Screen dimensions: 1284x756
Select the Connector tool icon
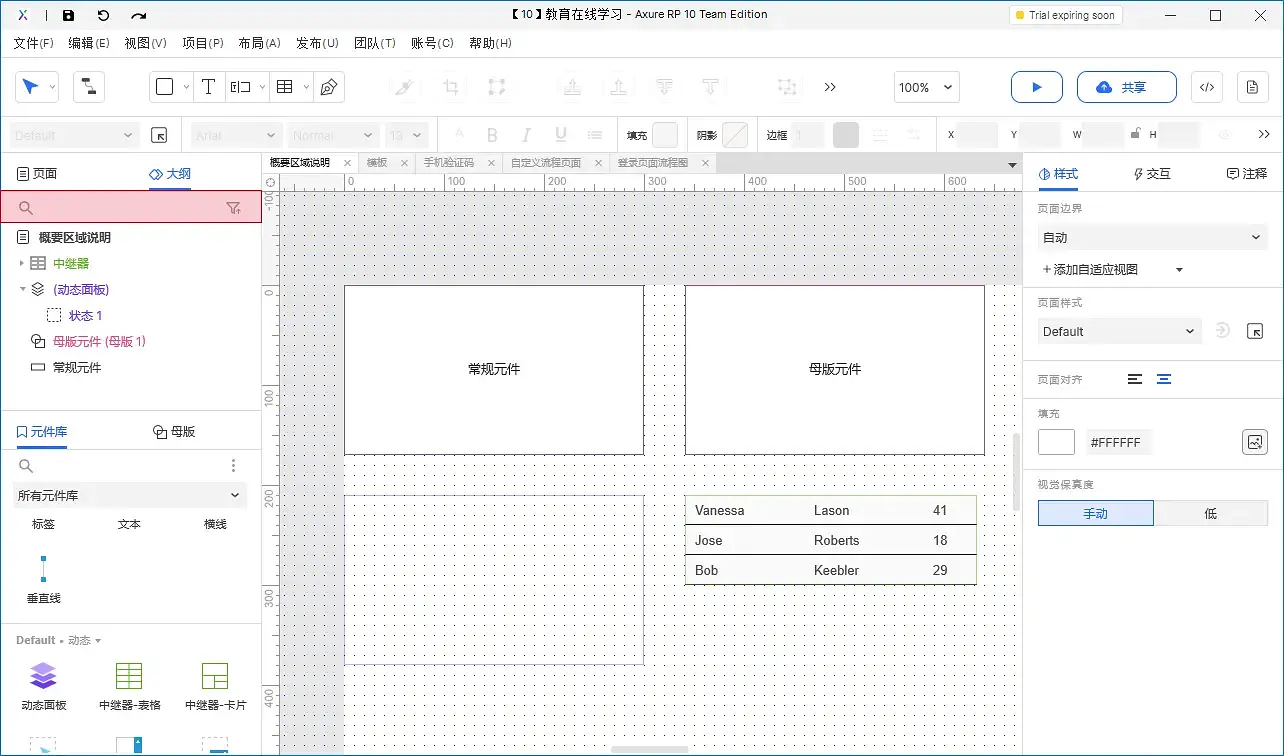[89, 87]
